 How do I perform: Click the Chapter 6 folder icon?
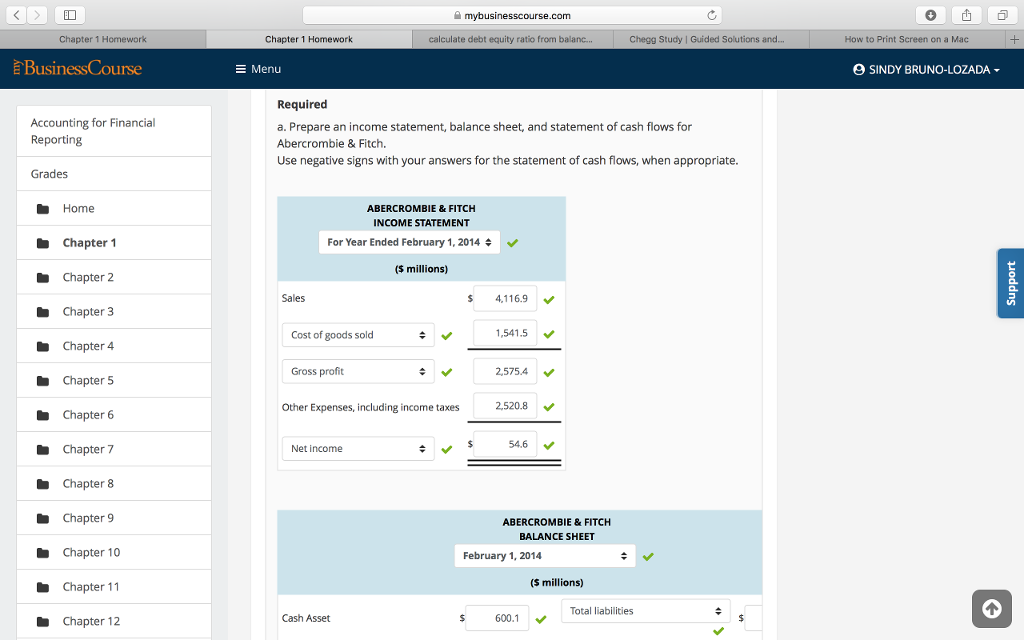click(x=43, y=415)
